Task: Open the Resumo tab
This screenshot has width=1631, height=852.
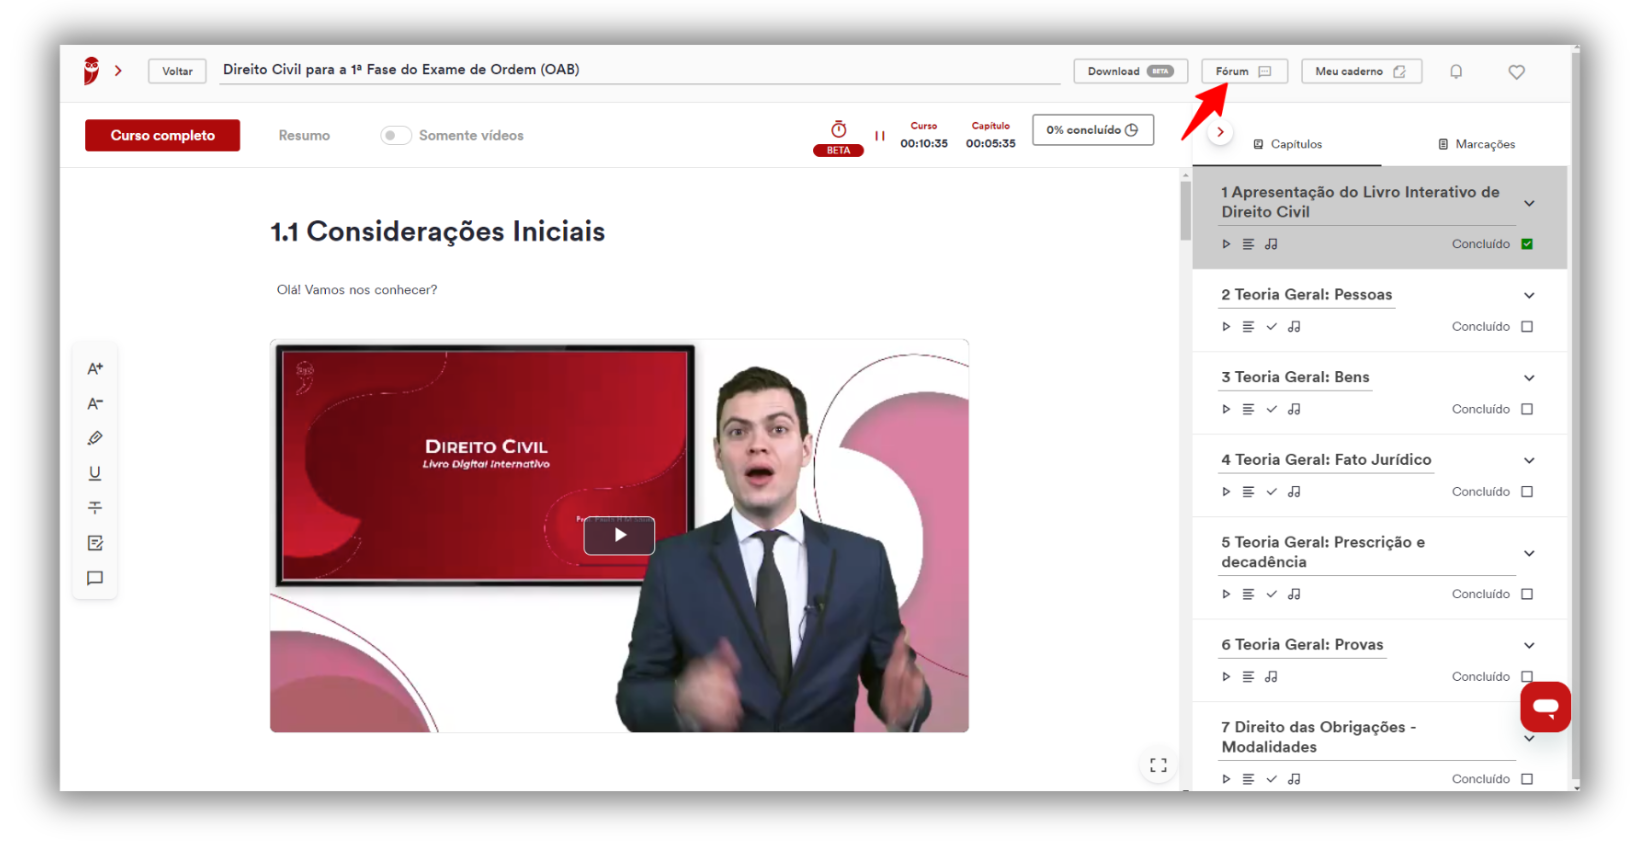Action: click(304, 136)
